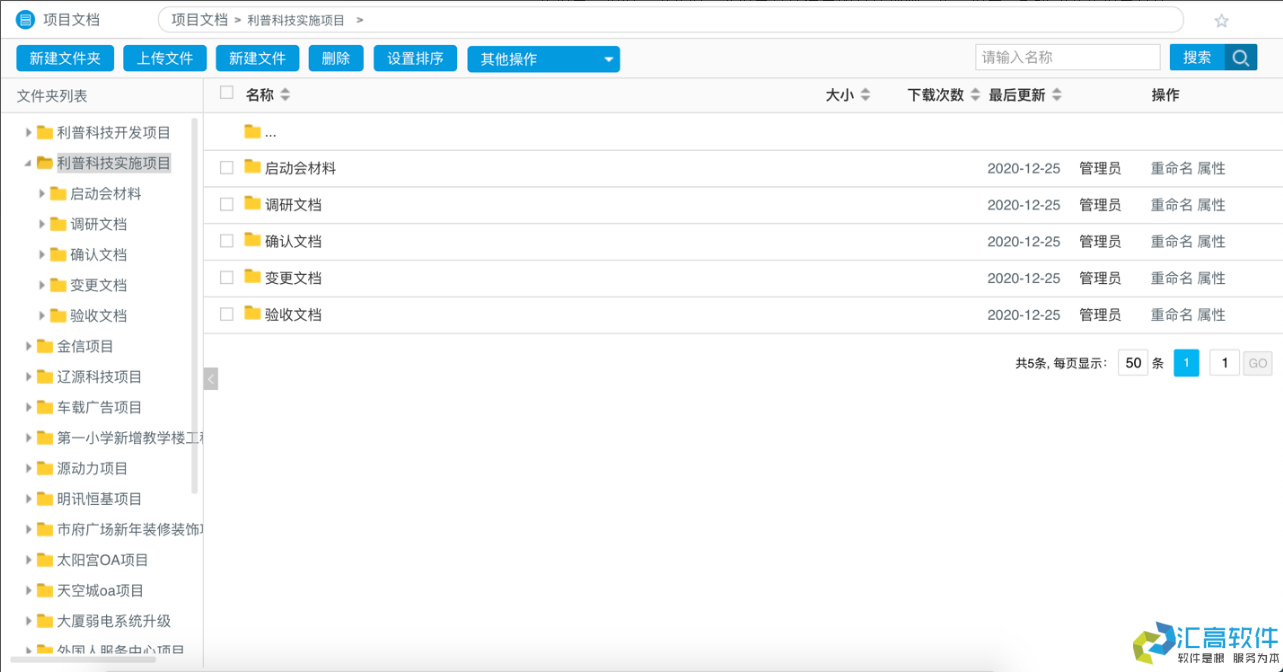Click the folder icon beside 启动会材料
The height and width of the screenshot is (672, 1283).
point(253,167)
